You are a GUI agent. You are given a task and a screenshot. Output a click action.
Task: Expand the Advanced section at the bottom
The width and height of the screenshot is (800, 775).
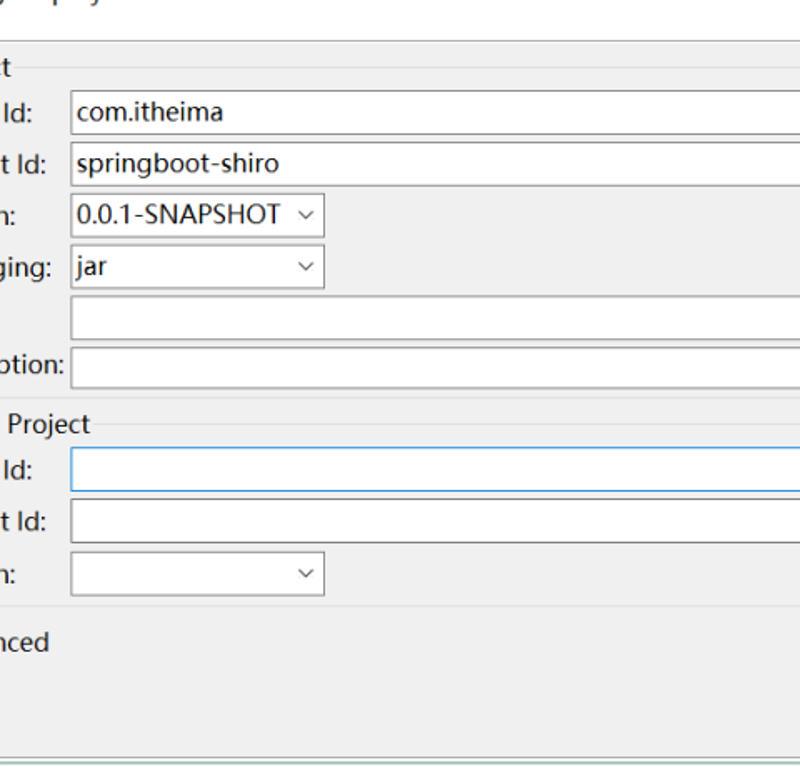pos(24,642)
